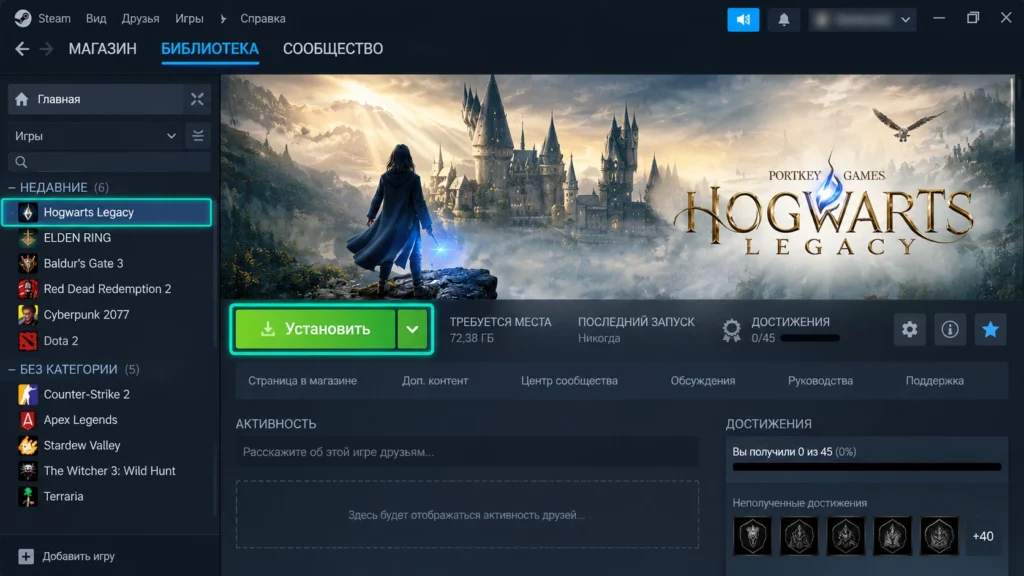Open the account name dropdown

863,20
